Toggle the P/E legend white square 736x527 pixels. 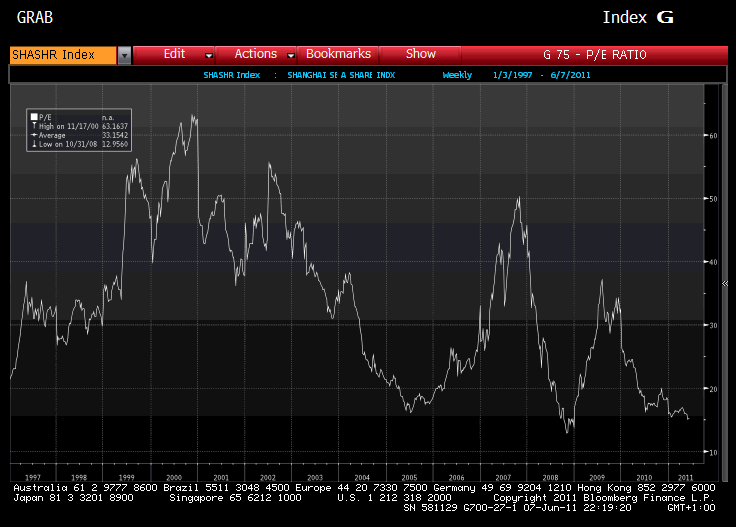pyautogui.click(x=34, y=117)
